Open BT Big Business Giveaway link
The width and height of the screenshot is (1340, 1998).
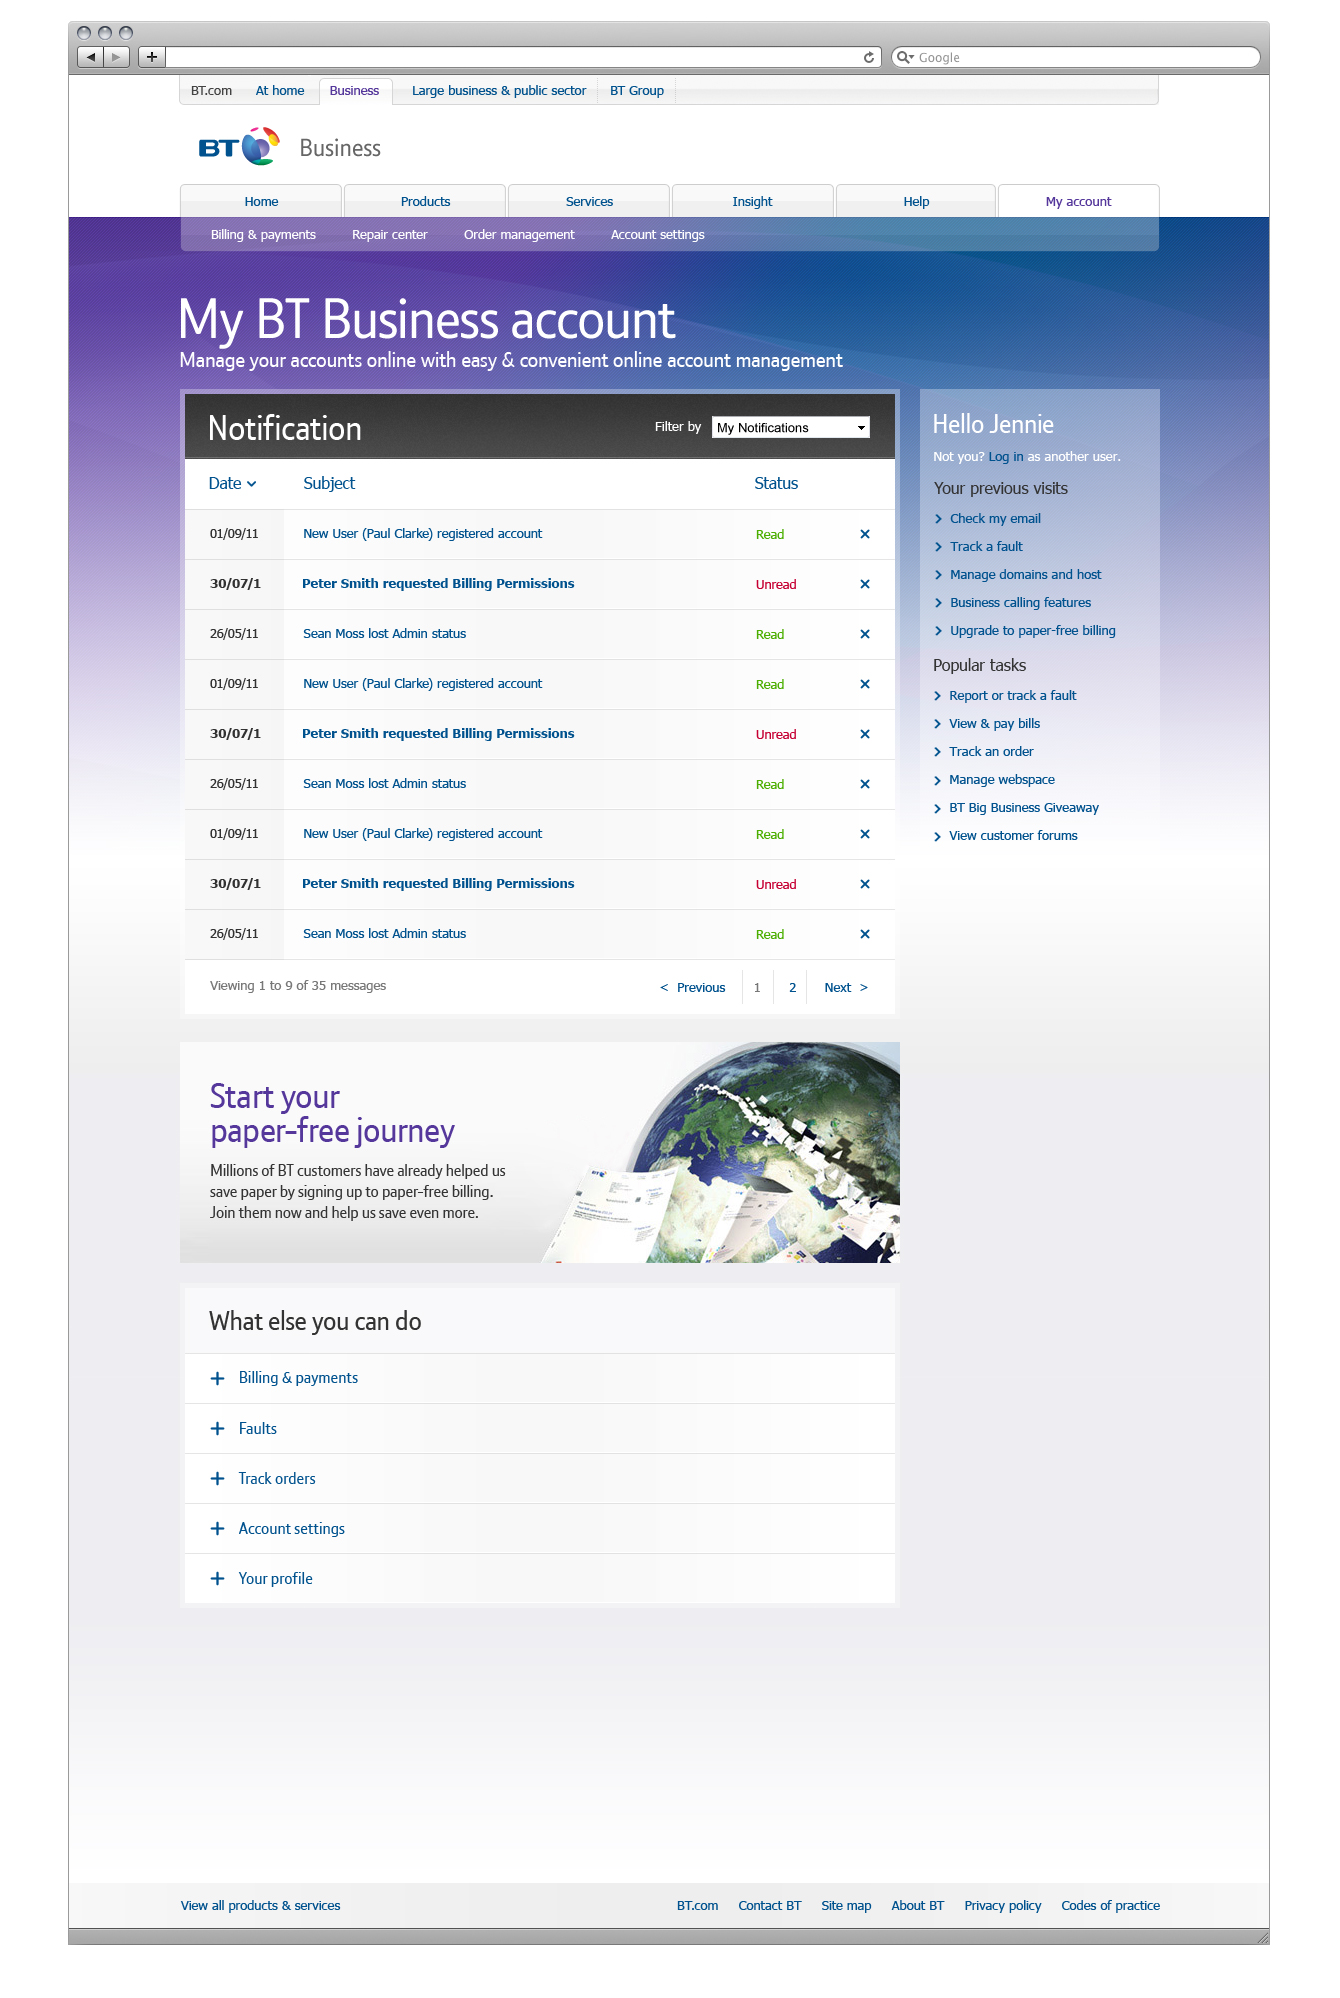coord(1023,808)
